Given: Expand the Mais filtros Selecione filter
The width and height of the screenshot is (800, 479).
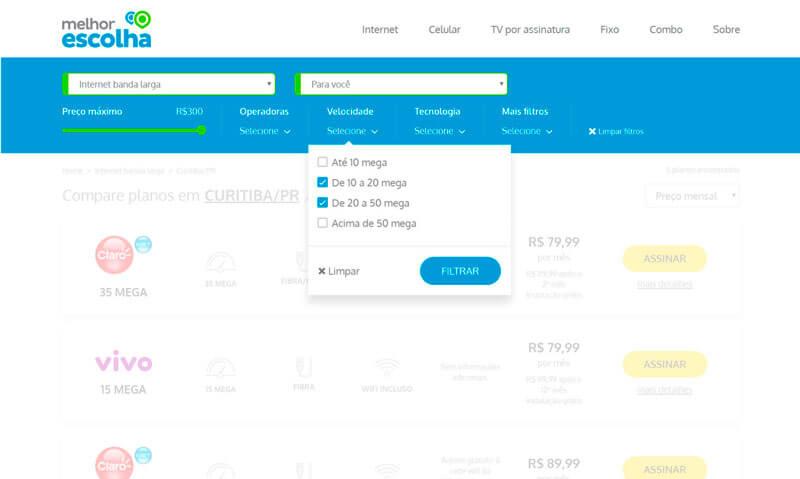Looking at the screenshot, I should coord(527,131).
